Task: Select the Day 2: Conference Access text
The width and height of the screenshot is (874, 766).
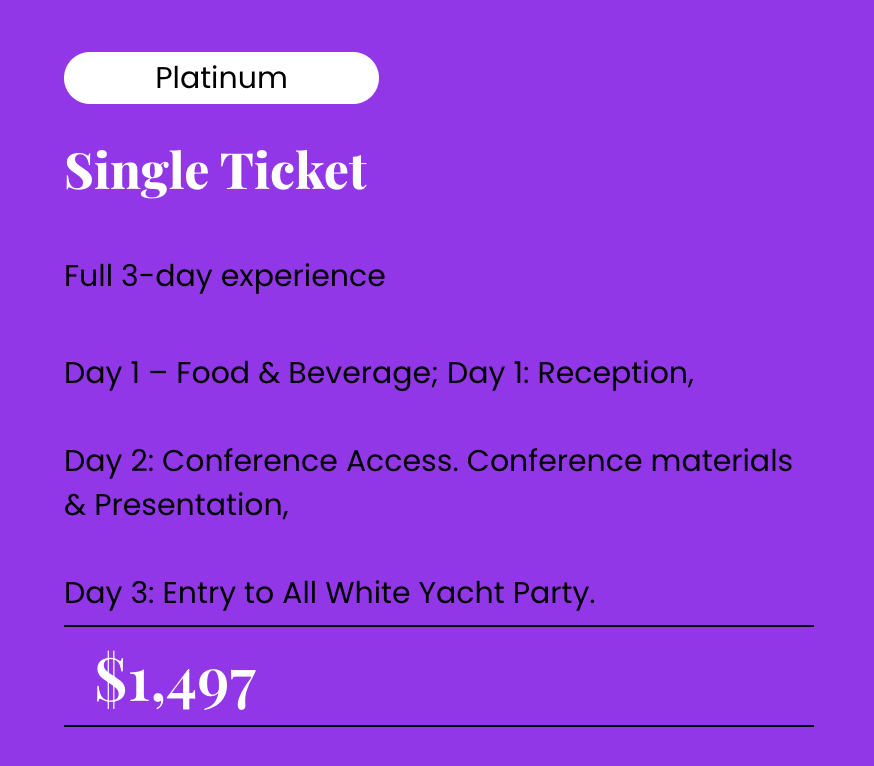Action: click(x=261, y=462)
